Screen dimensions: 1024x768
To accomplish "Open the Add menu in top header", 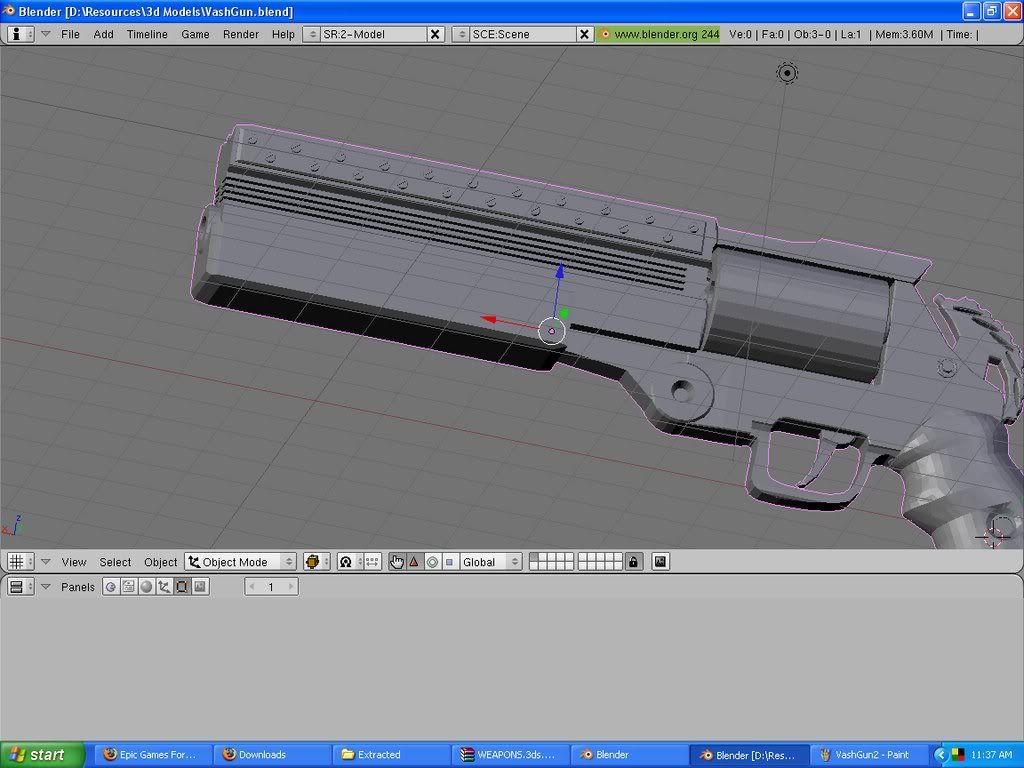I will tap(103, 34).
